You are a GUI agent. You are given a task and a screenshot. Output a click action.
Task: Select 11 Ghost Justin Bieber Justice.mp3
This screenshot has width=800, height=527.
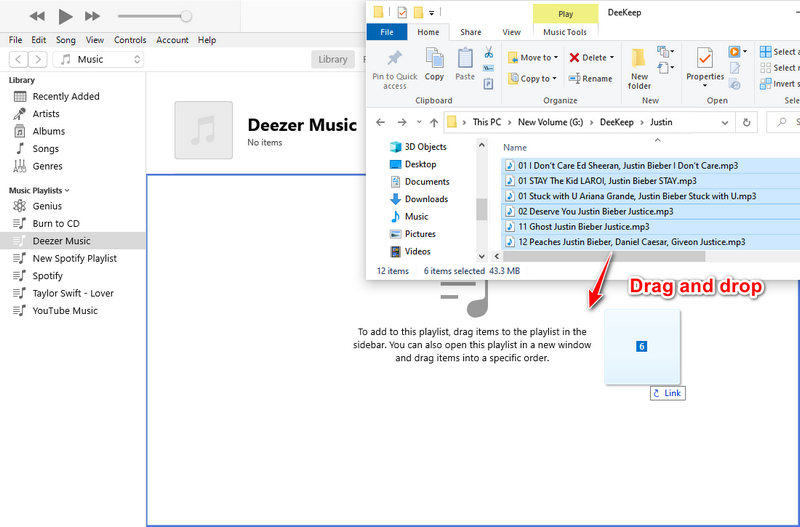651,227
